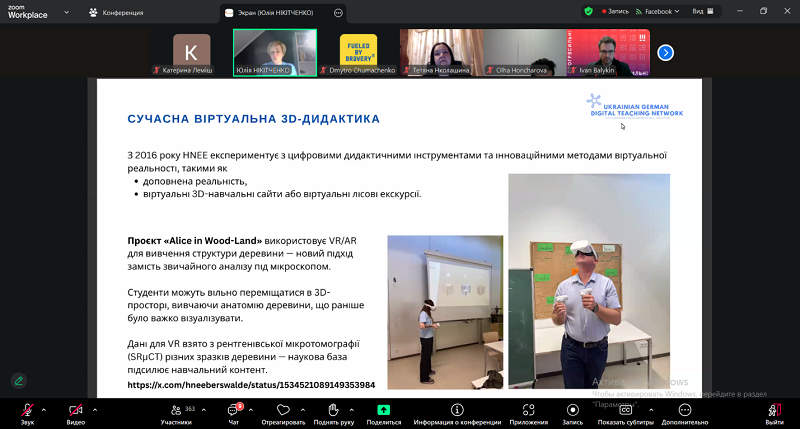Screen dimensions: 800x429
Task: Unmute microphone with the Звук icon
Action: coord(26,412)
